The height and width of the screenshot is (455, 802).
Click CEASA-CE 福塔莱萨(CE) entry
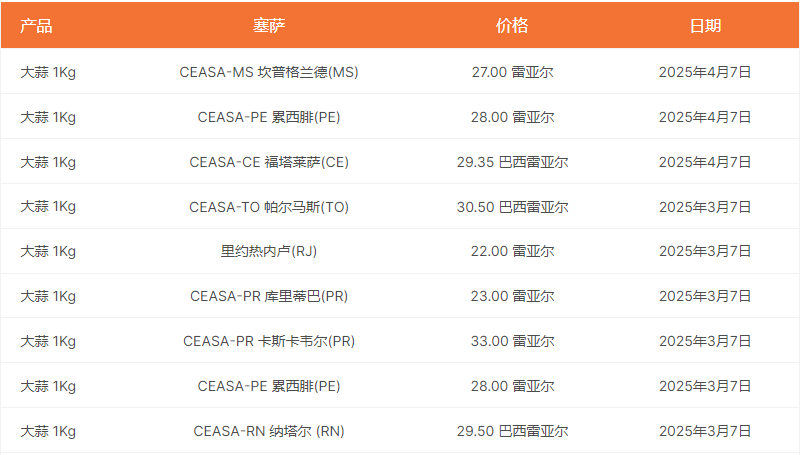[x=269, y=162]
